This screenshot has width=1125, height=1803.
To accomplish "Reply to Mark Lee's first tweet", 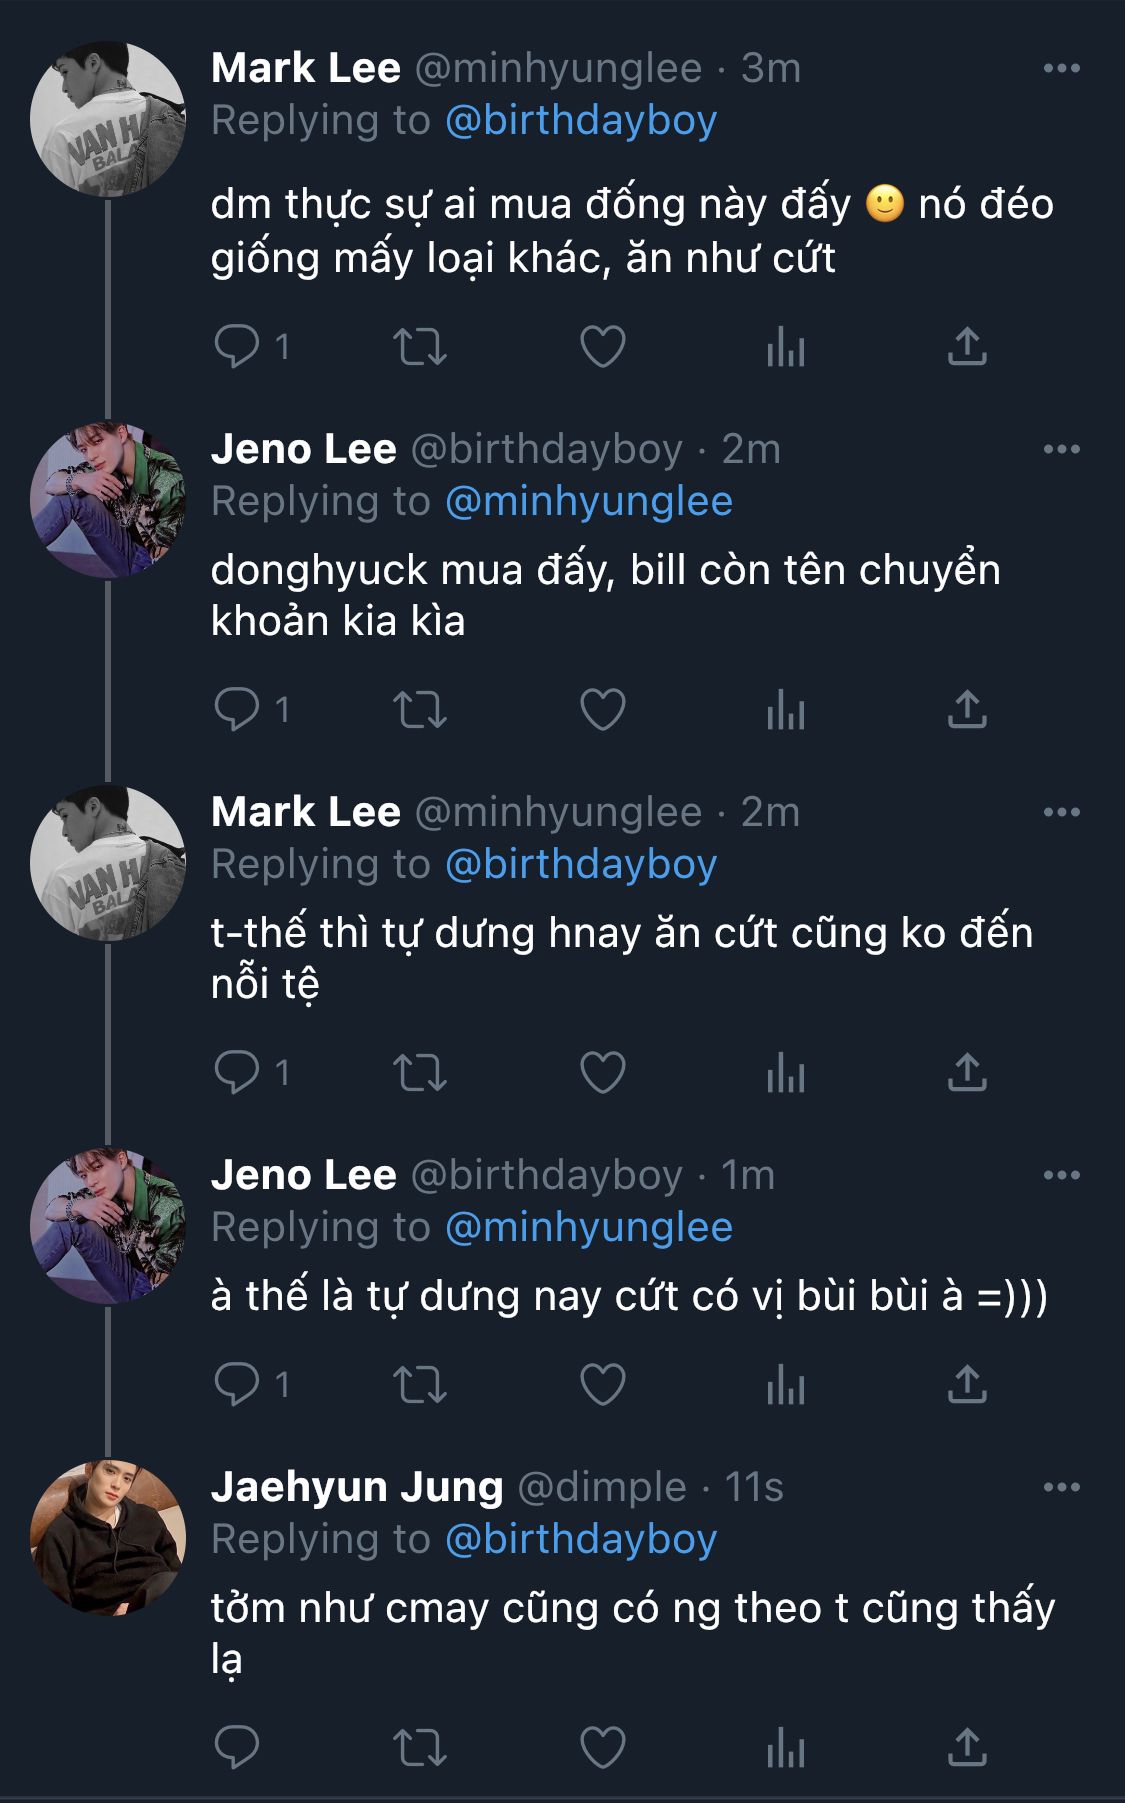I will pyautogui.click(x=237, y=347).
